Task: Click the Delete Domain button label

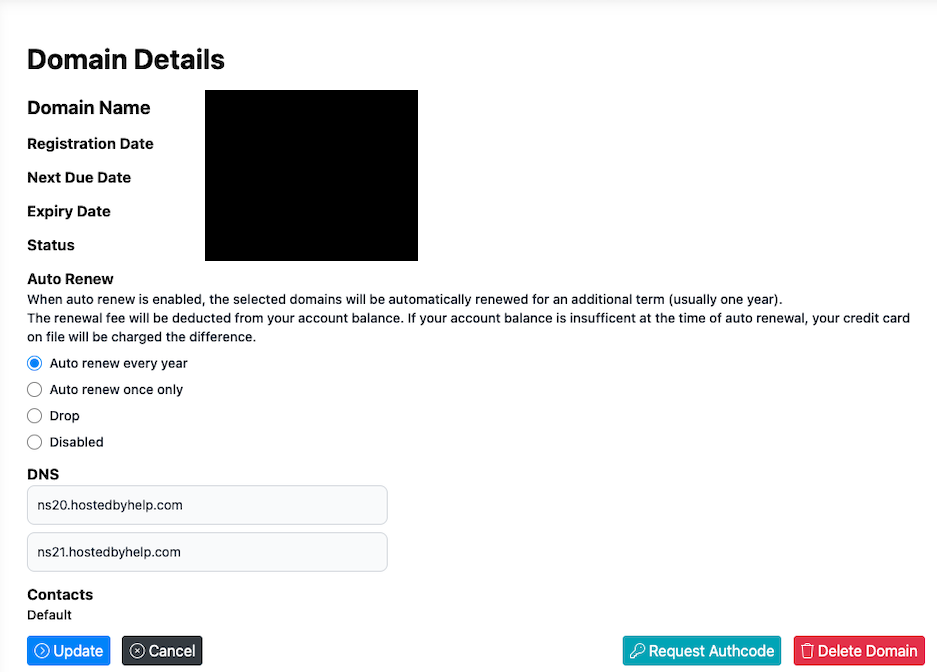Action: pyautogui.click(x=867, y=651)
